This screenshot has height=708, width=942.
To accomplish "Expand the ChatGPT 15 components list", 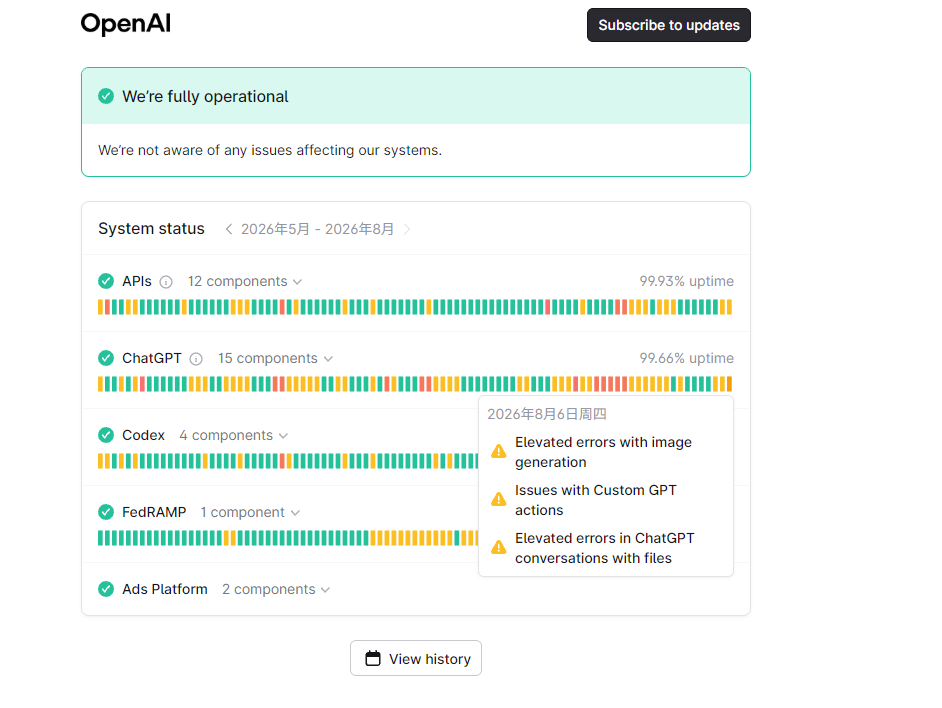I will 275,358.
